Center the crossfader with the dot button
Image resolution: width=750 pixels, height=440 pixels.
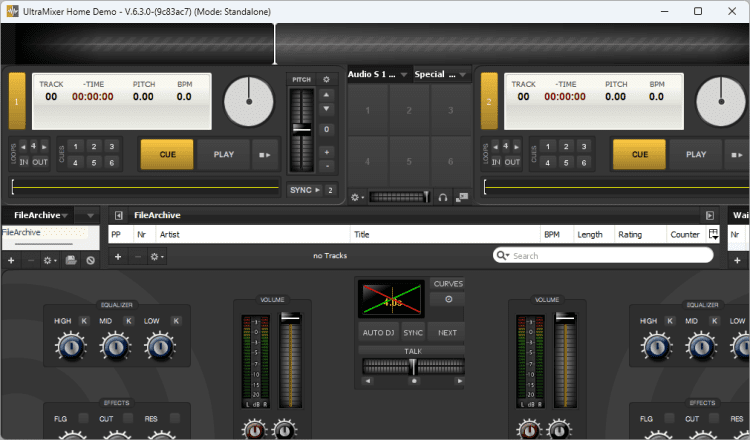pyautogui.click(x=414, y=381)
